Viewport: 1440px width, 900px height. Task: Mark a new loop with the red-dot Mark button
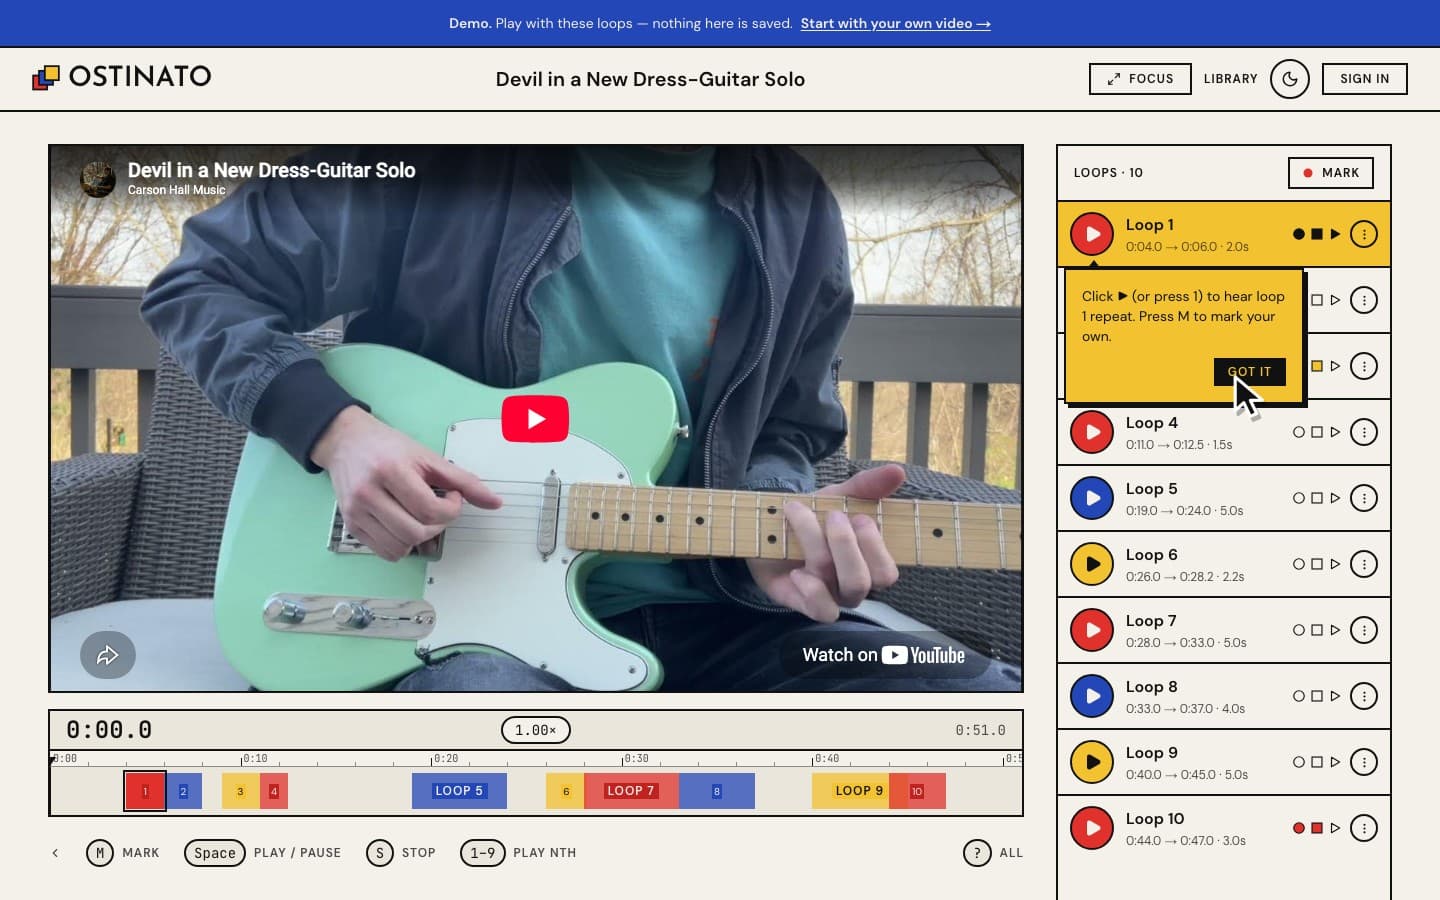click(x=1331, y=173)
